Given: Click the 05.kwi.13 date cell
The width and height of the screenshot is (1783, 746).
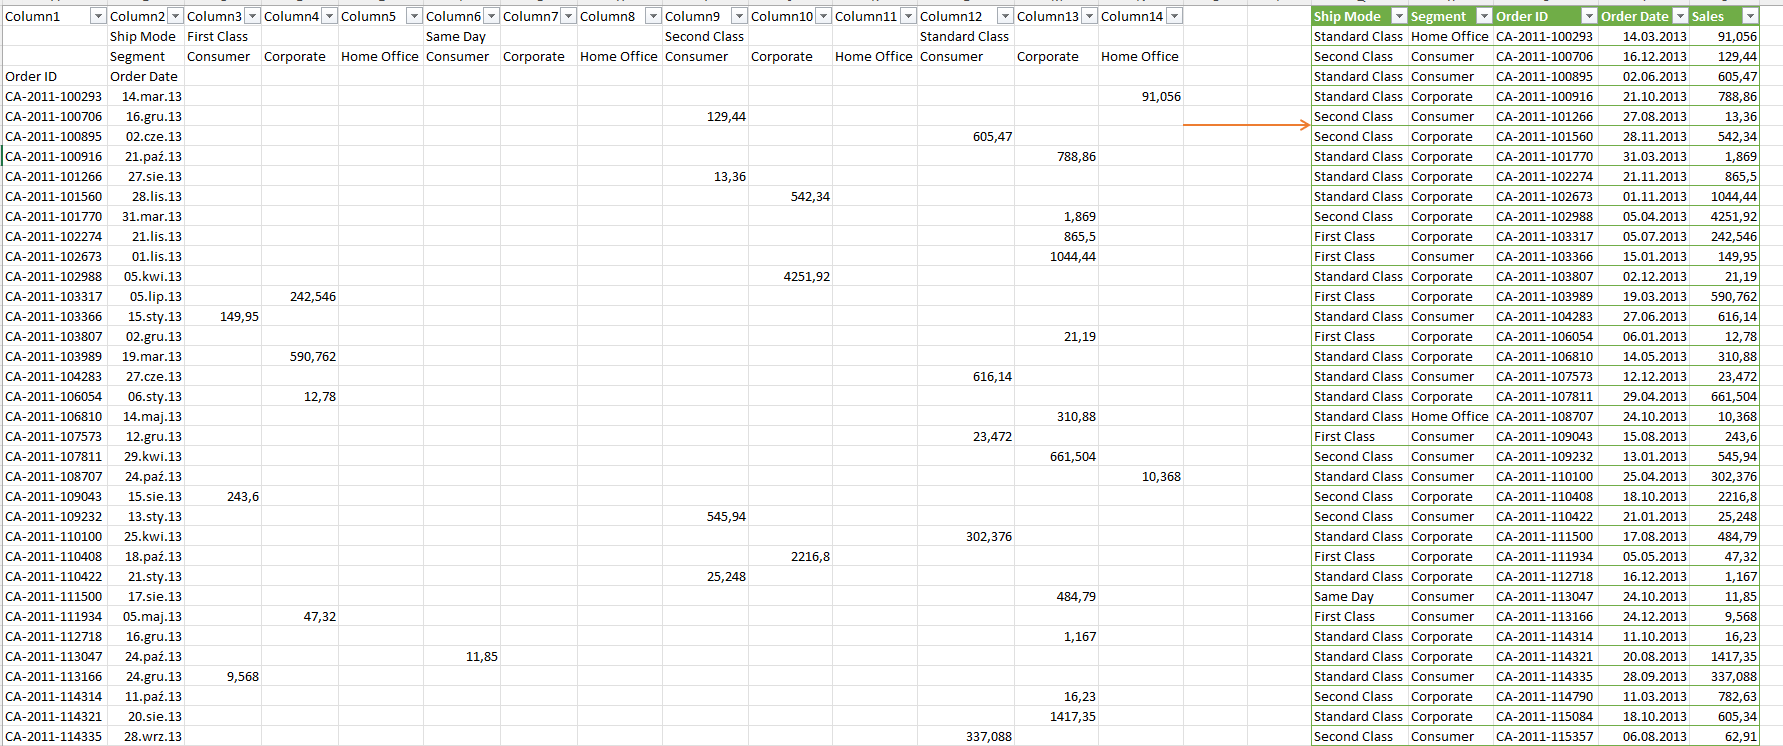Looking at the screenshot, I should 146,277.
